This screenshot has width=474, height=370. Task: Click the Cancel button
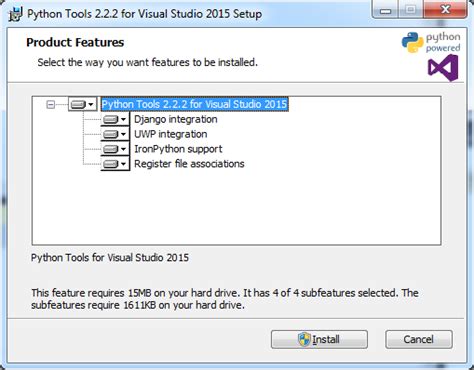coord(419,339)
